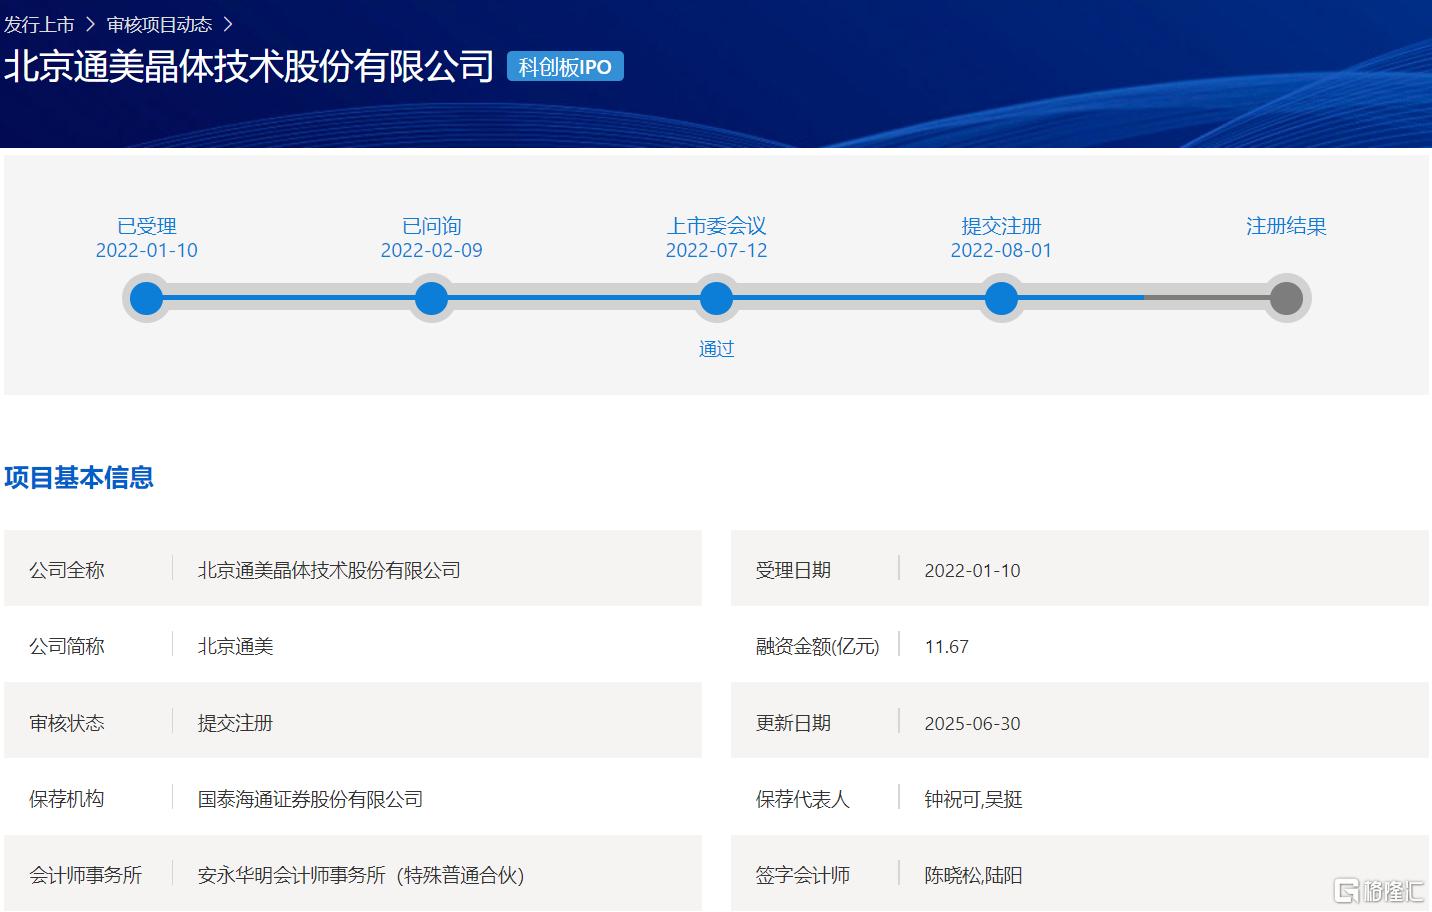Click the 上市委会议 stage label

click(716, 226)
